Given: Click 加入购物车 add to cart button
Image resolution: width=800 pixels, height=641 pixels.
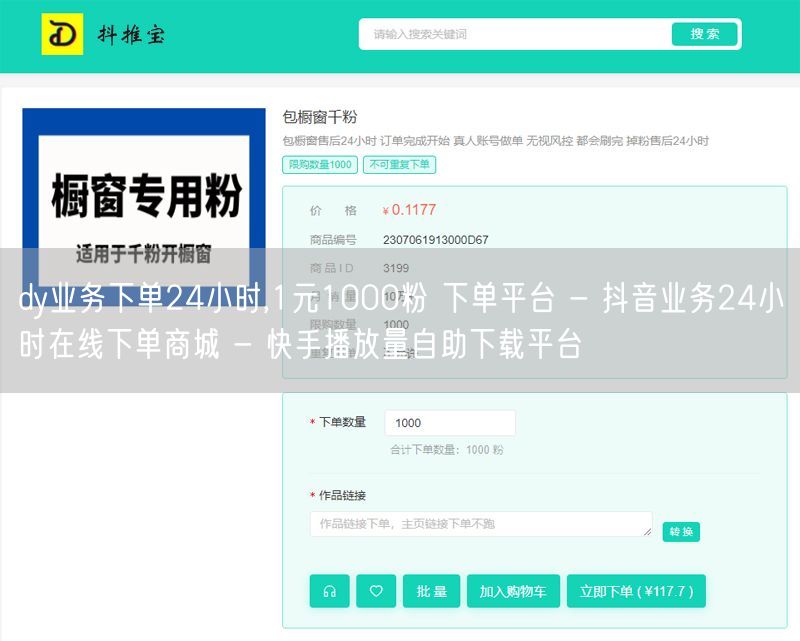Looking at the screenshot, I should (x=513, y=591).
